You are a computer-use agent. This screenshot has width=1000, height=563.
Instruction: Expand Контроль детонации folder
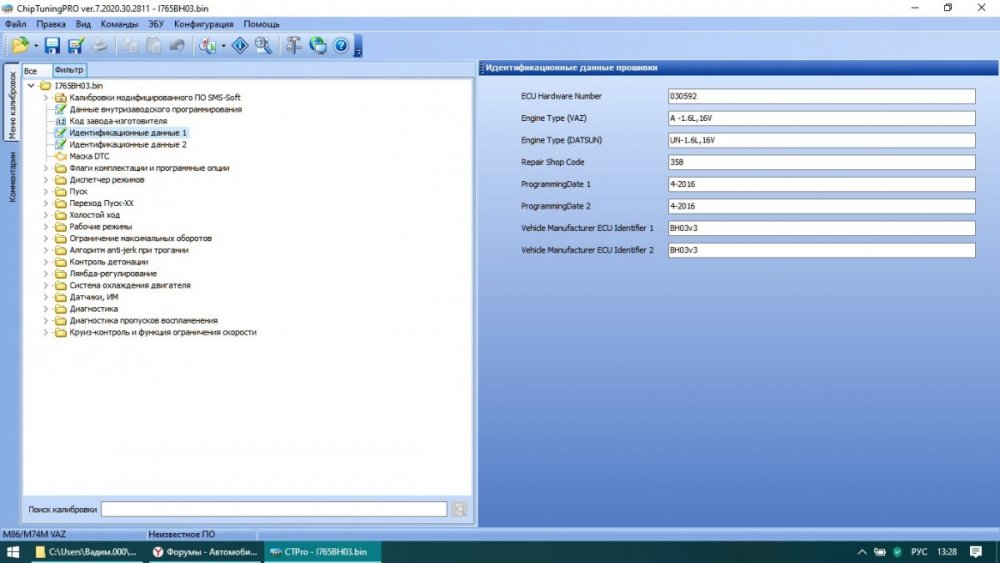click(x=45, y=262)
